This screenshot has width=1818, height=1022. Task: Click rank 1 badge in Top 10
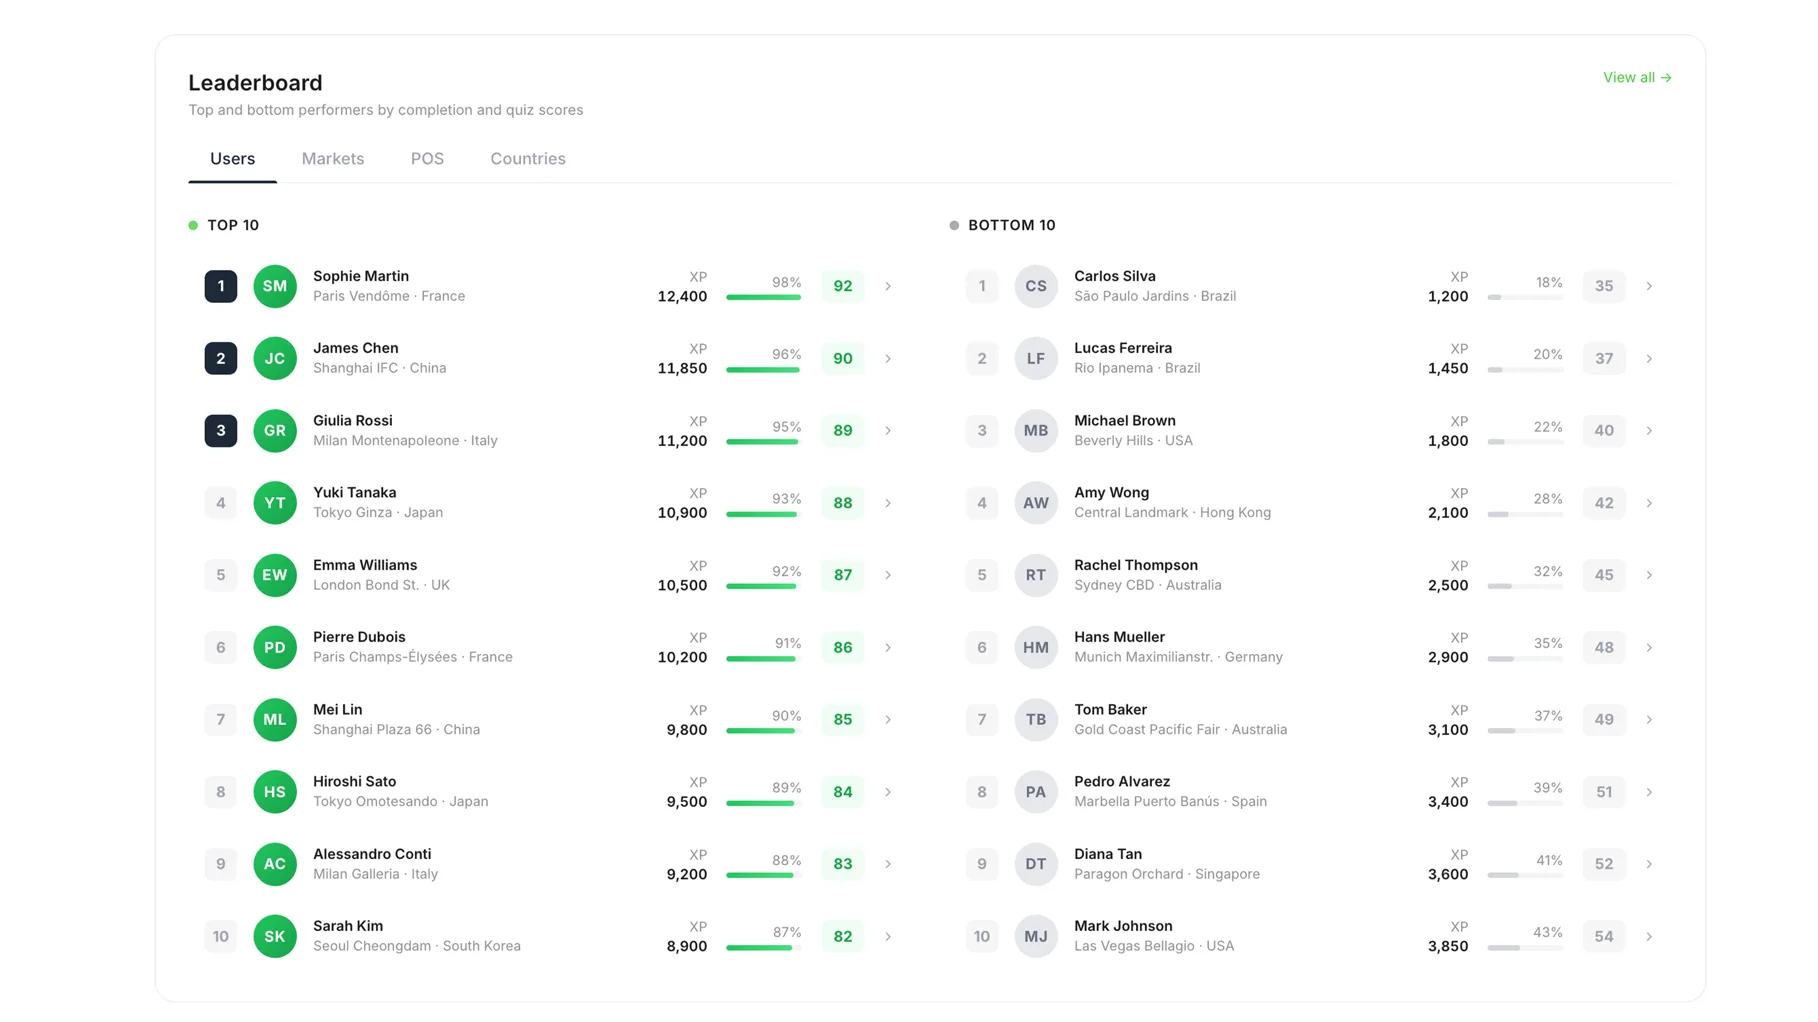pos(221,286)
